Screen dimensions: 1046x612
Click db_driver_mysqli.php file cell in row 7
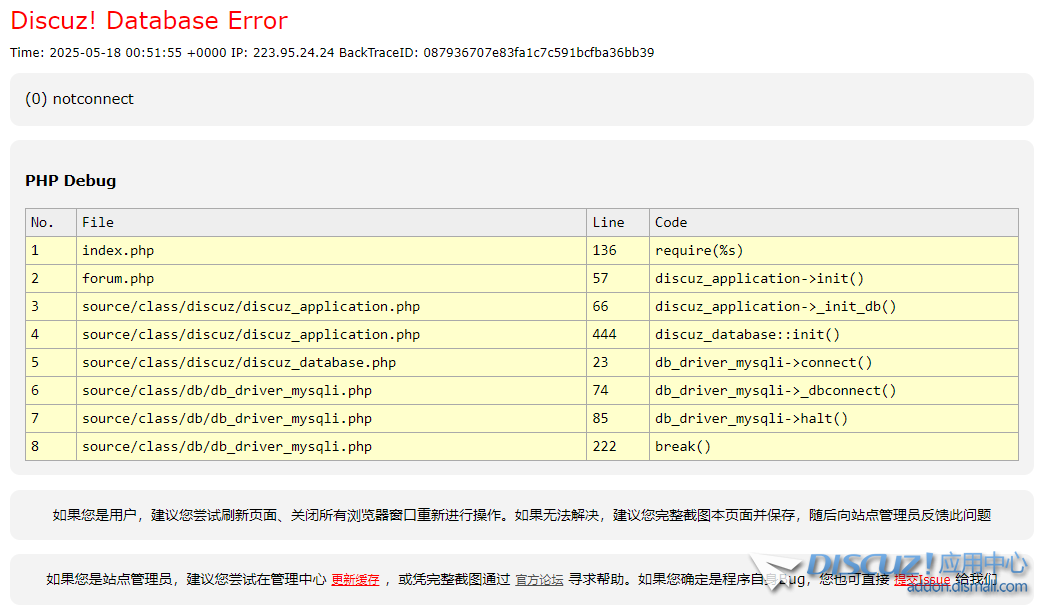331,418
